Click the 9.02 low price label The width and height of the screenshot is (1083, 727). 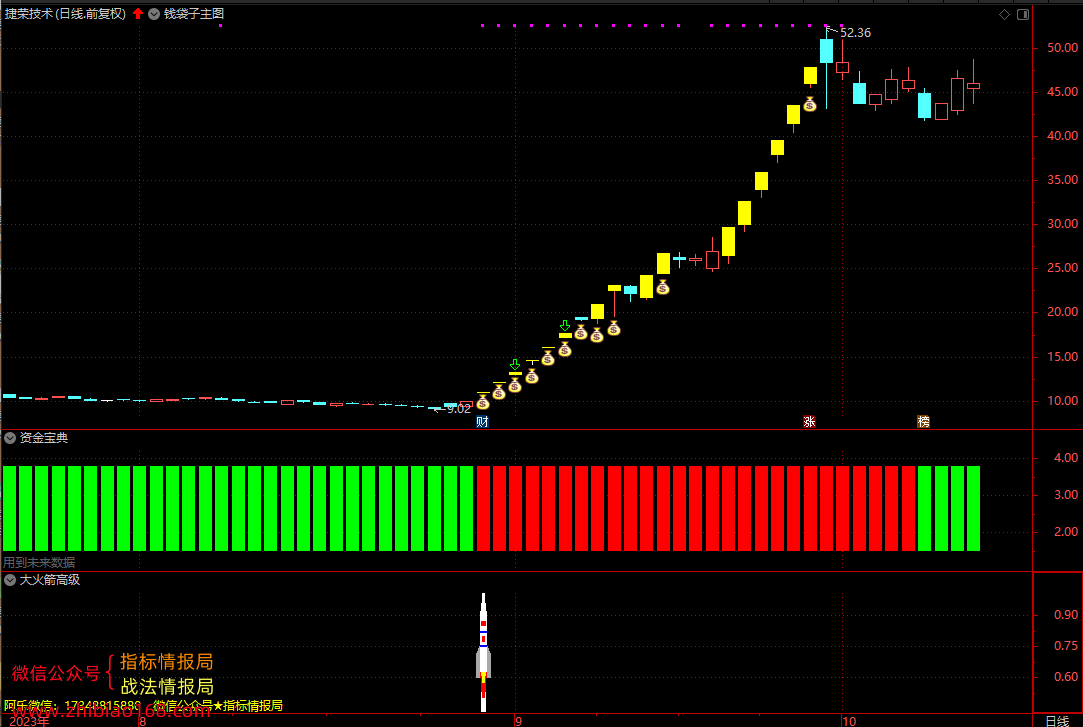point(459,409)
